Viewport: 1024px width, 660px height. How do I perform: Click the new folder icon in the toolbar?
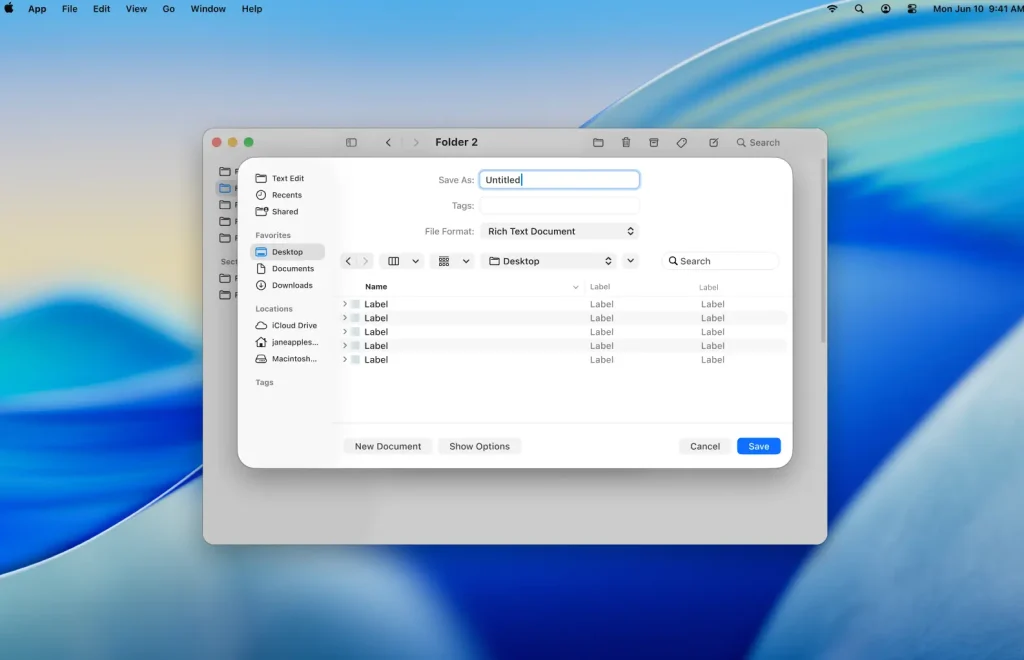(x=598, y=143)
